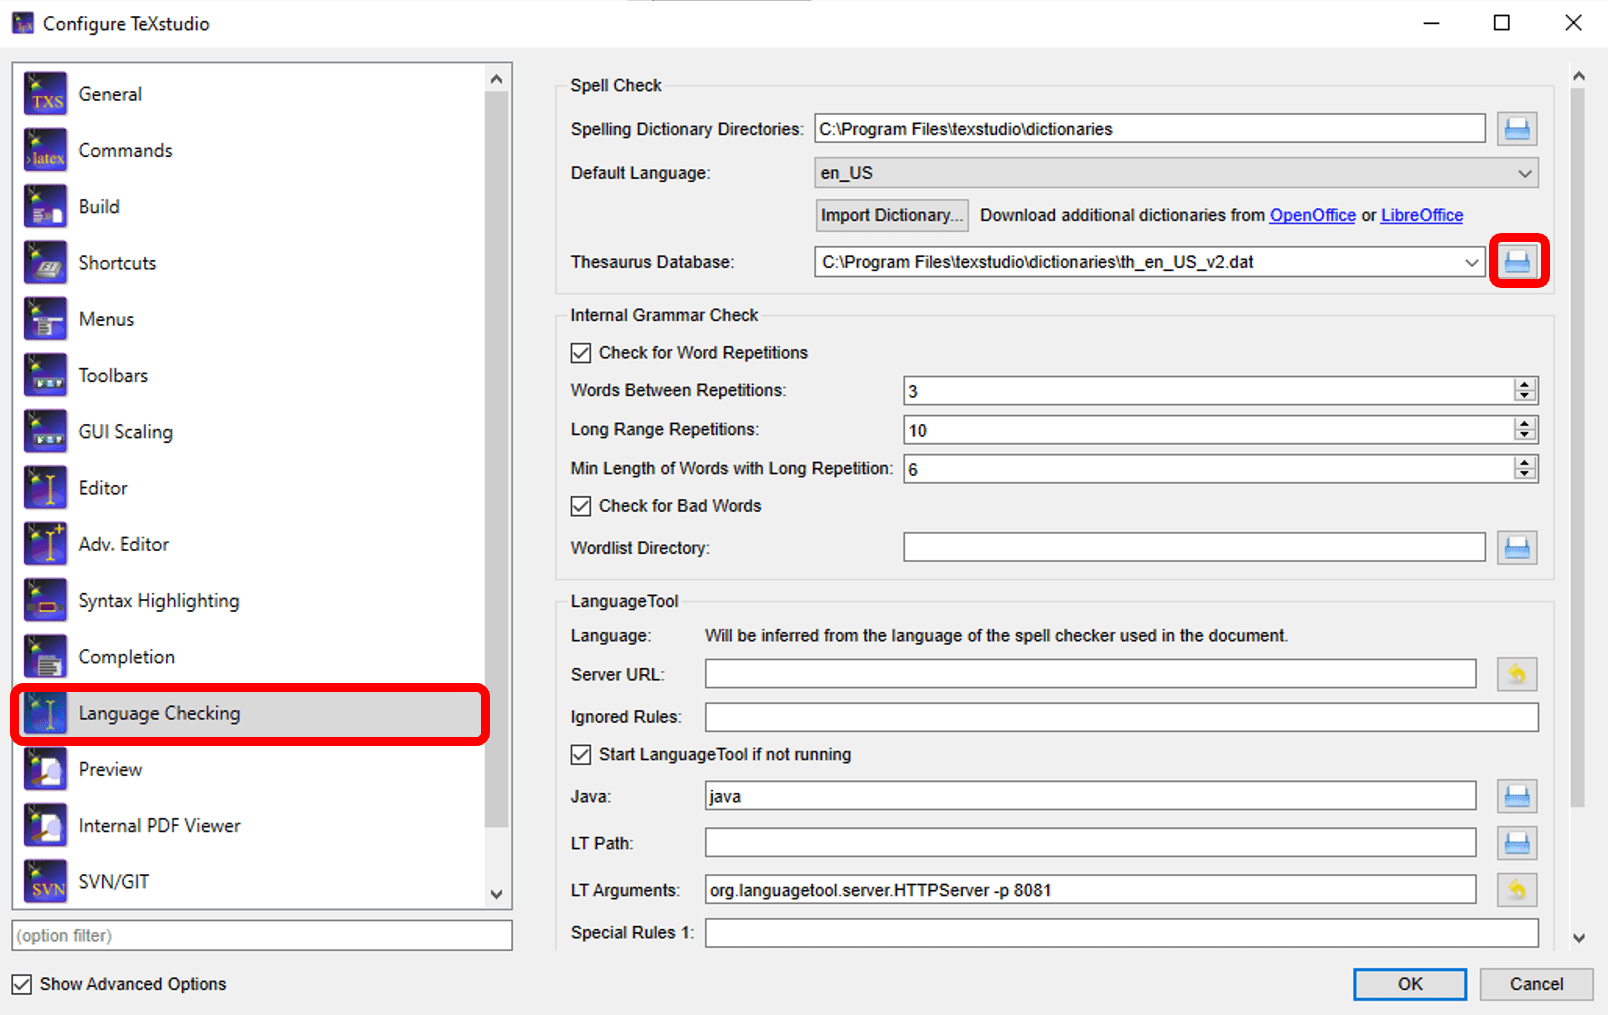Open the Build configuration icon
This screenshot has height=1015, width=1608.
click(x=45, y=205)
